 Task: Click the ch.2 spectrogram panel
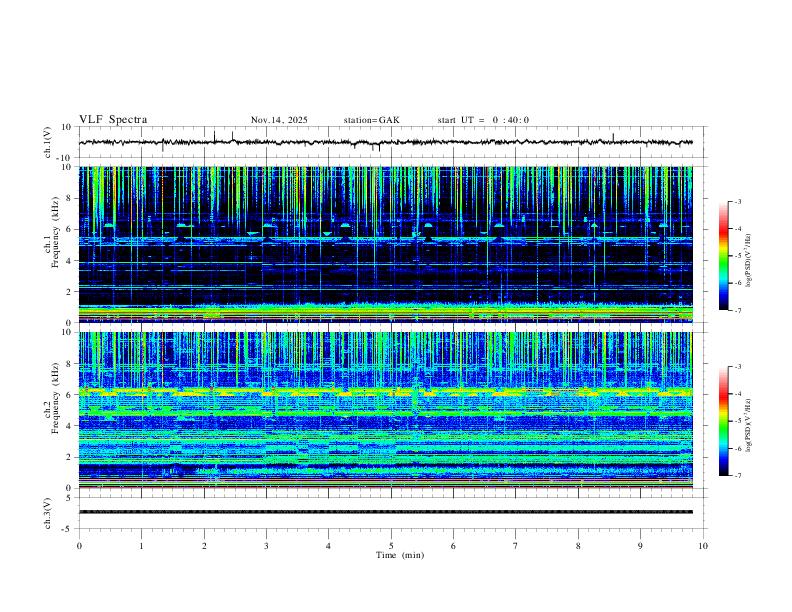pyautogui.click(x=385, y=410)
